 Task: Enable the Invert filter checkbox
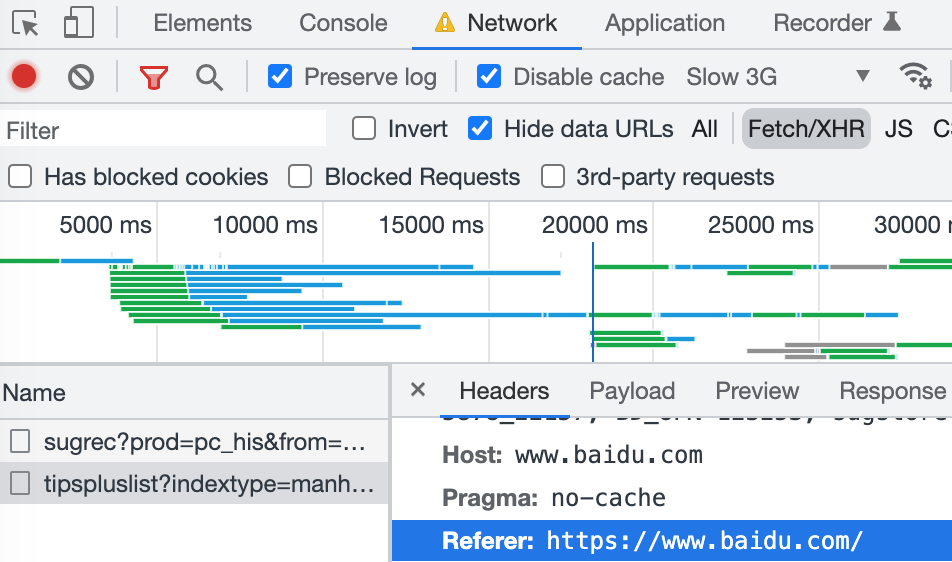point(364,128)
